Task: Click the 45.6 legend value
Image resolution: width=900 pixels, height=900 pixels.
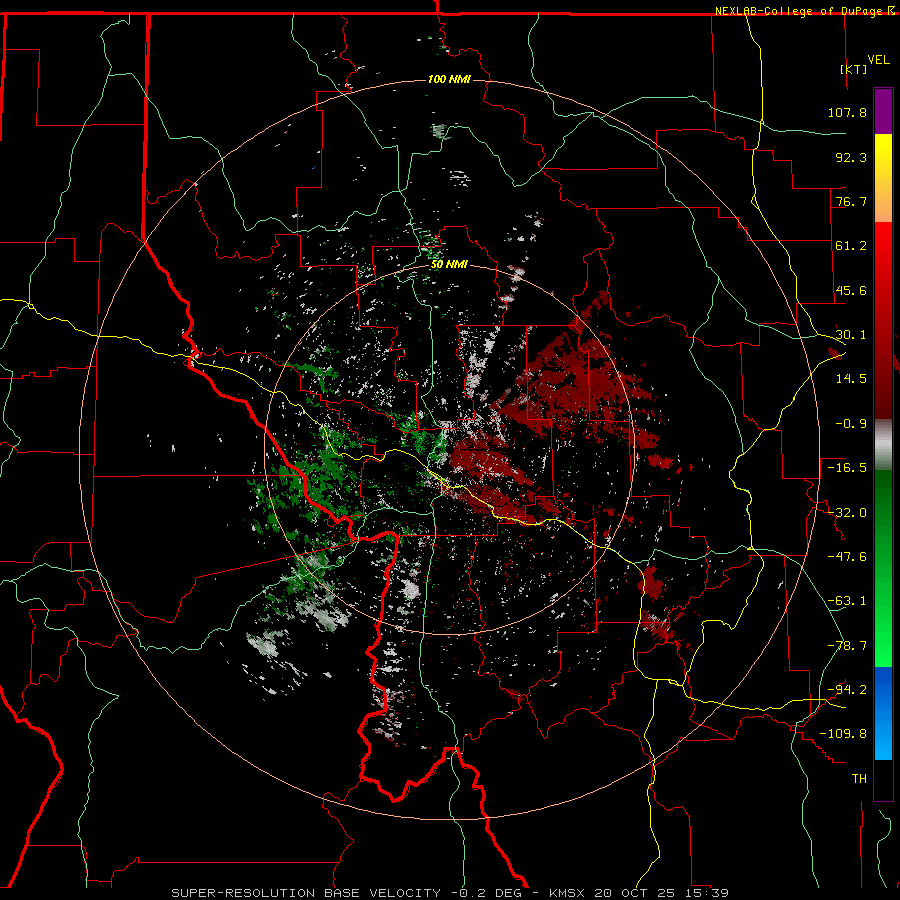Action: coord(851,290)
